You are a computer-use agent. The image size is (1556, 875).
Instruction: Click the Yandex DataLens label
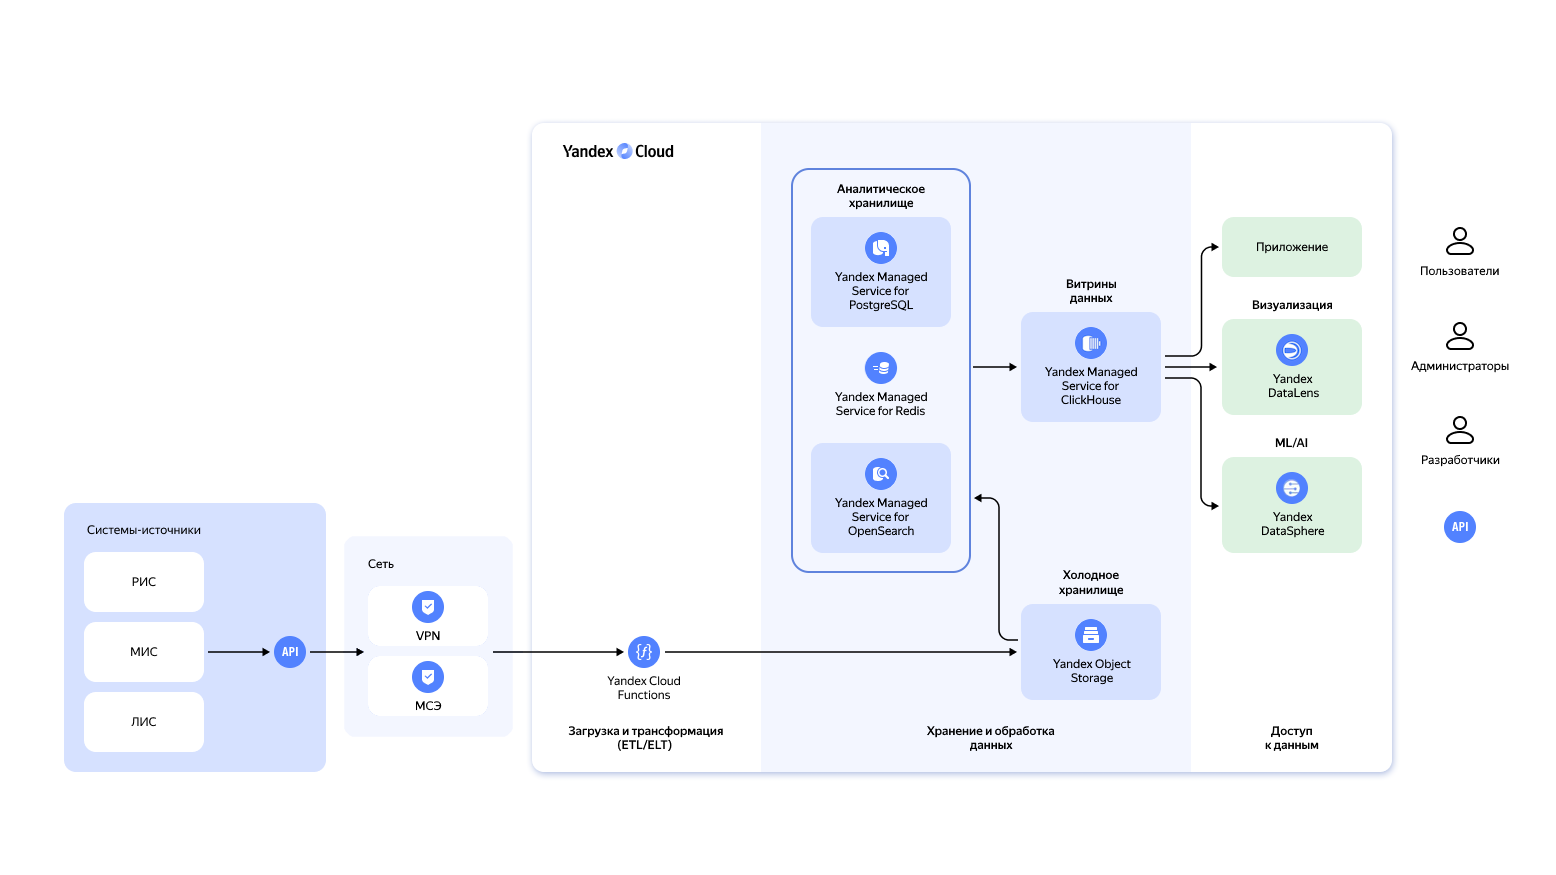[x=1293, y=386]
